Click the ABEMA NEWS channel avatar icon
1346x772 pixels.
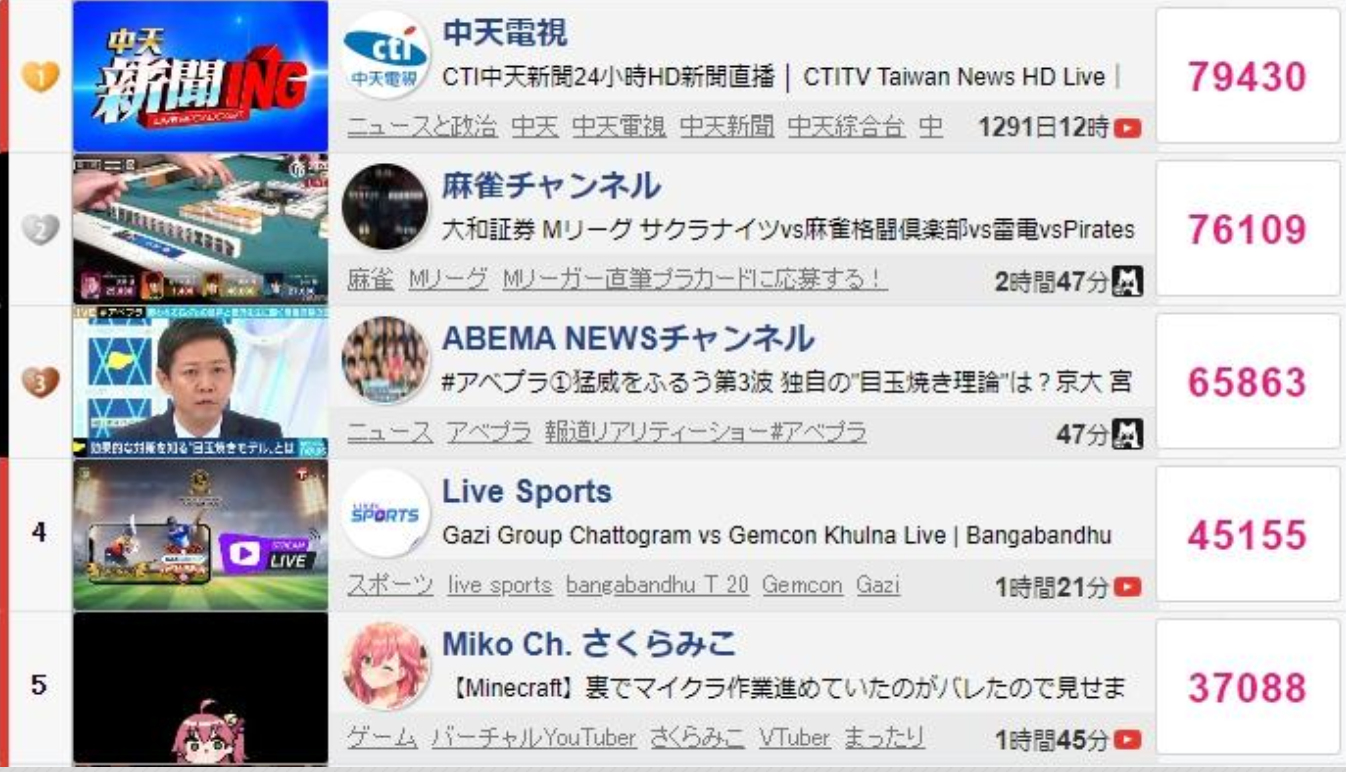click(386, 360)
